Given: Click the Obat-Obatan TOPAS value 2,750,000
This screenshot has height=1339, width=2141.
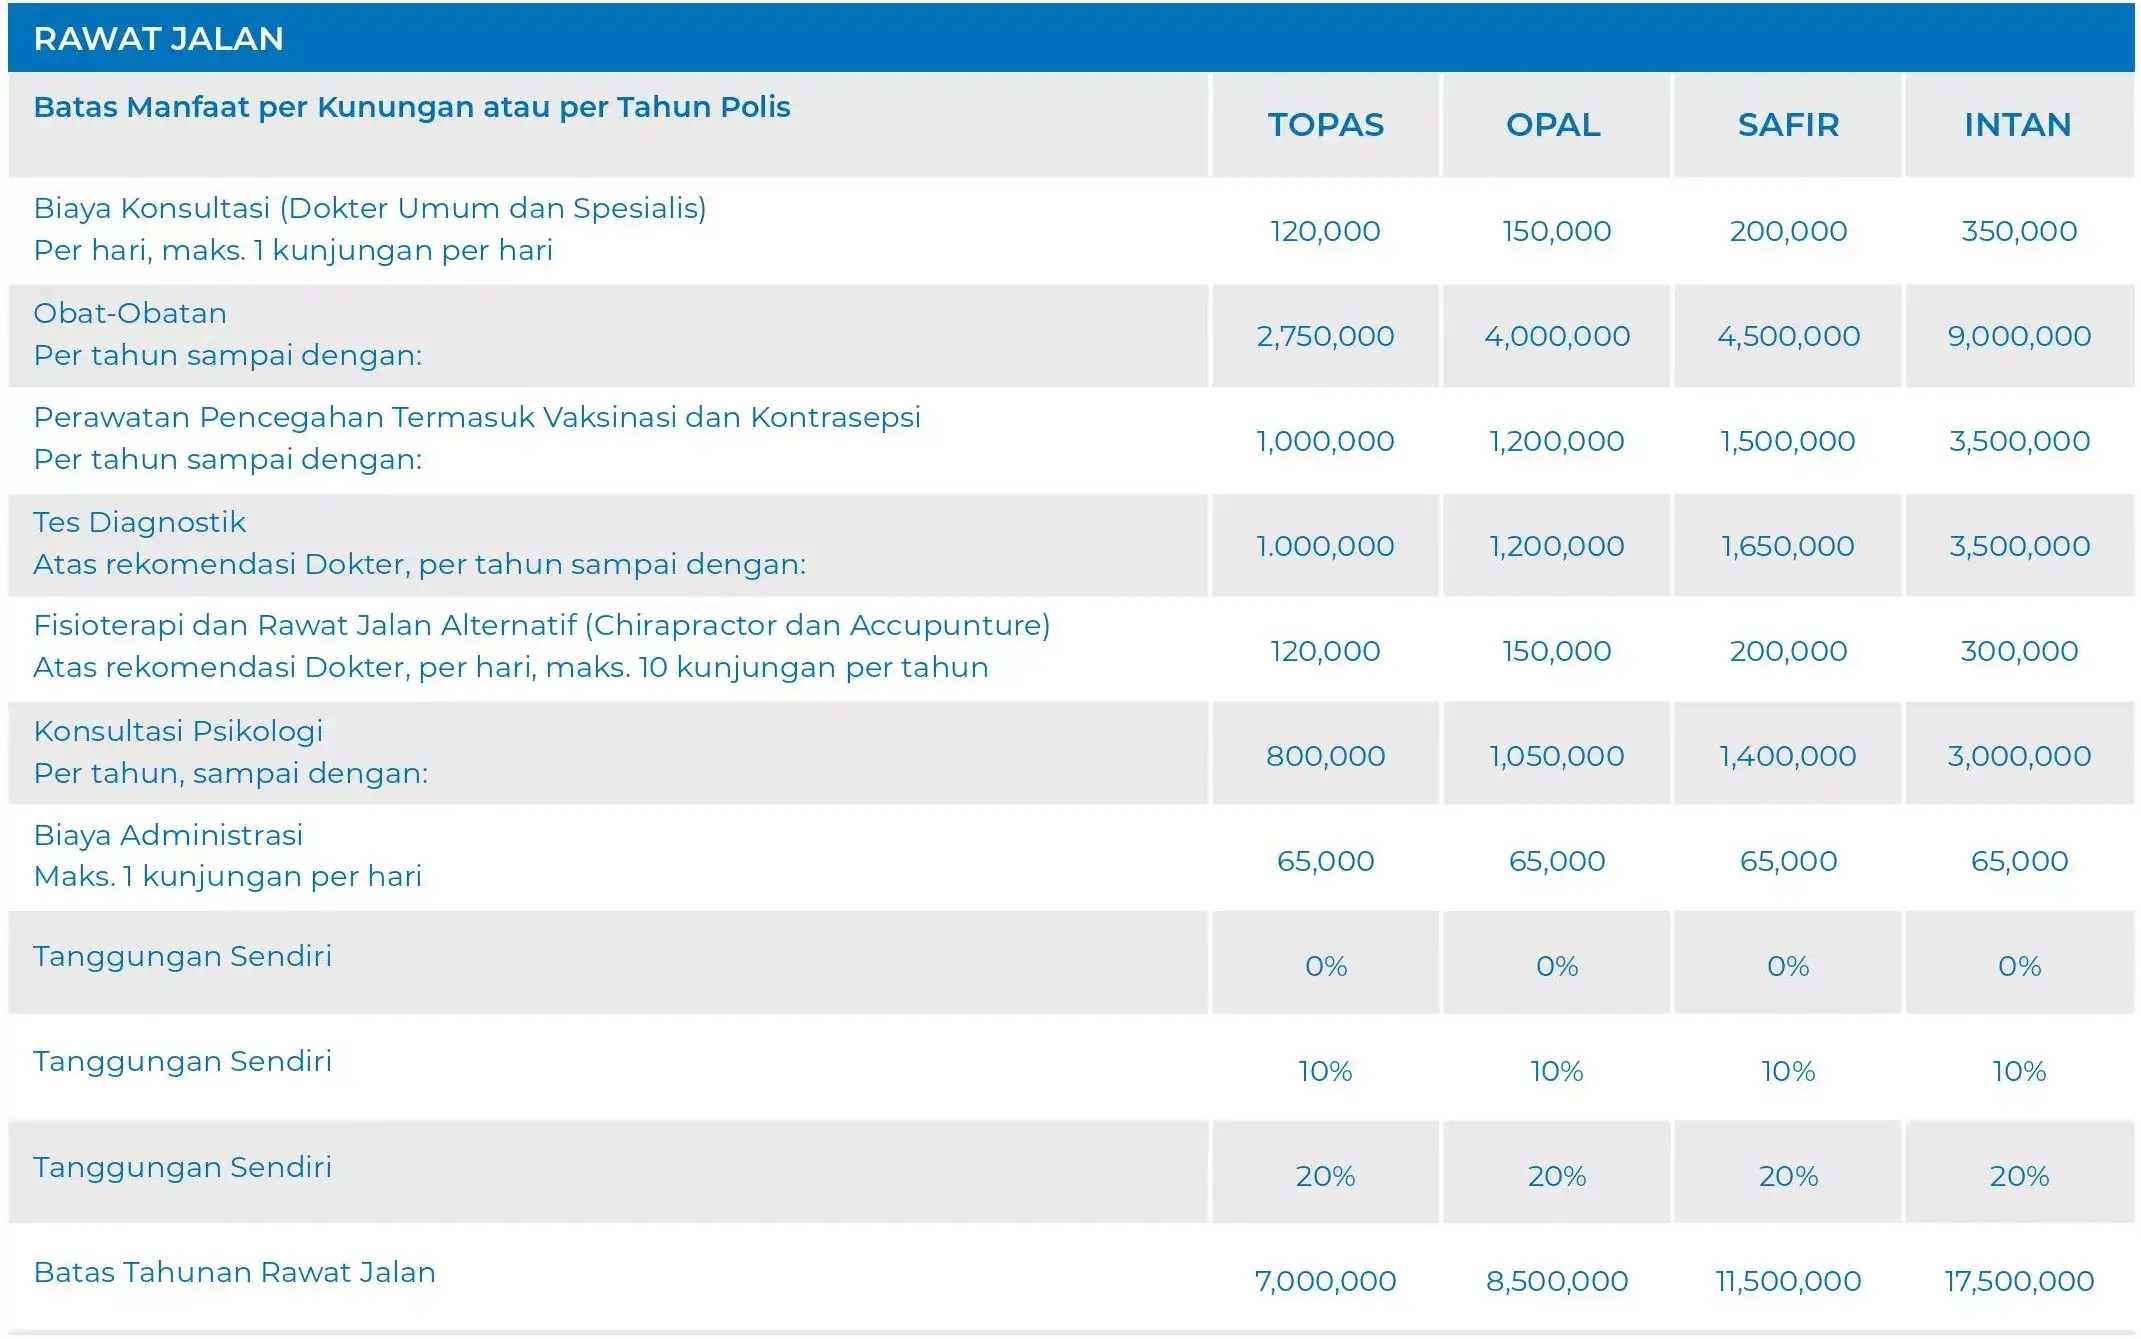Looking at the screenshot, I should click(x=1325, y=336).
